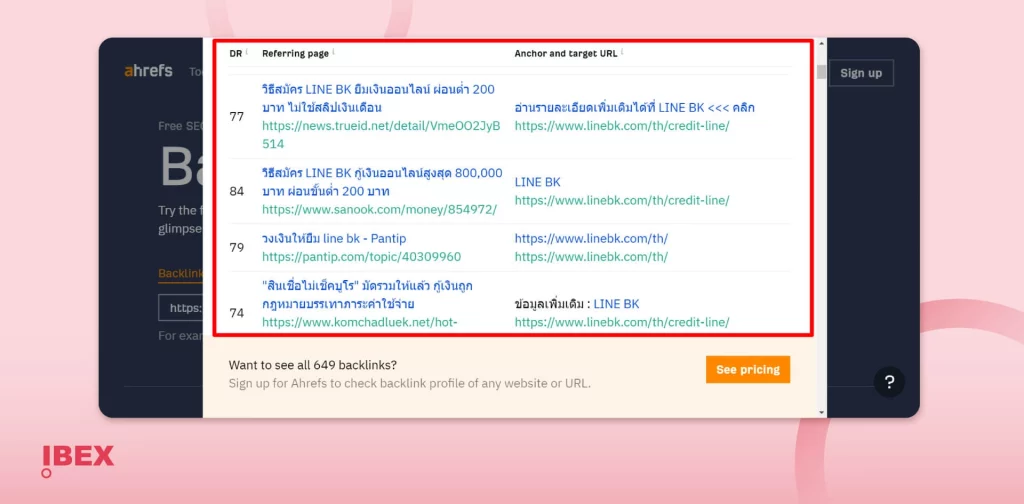1024x504 pixels.
Task: Click the 'วิธีสมัคร LINE BK ยืมเงินออนไลน์' title link
Action: click(378, 98)
